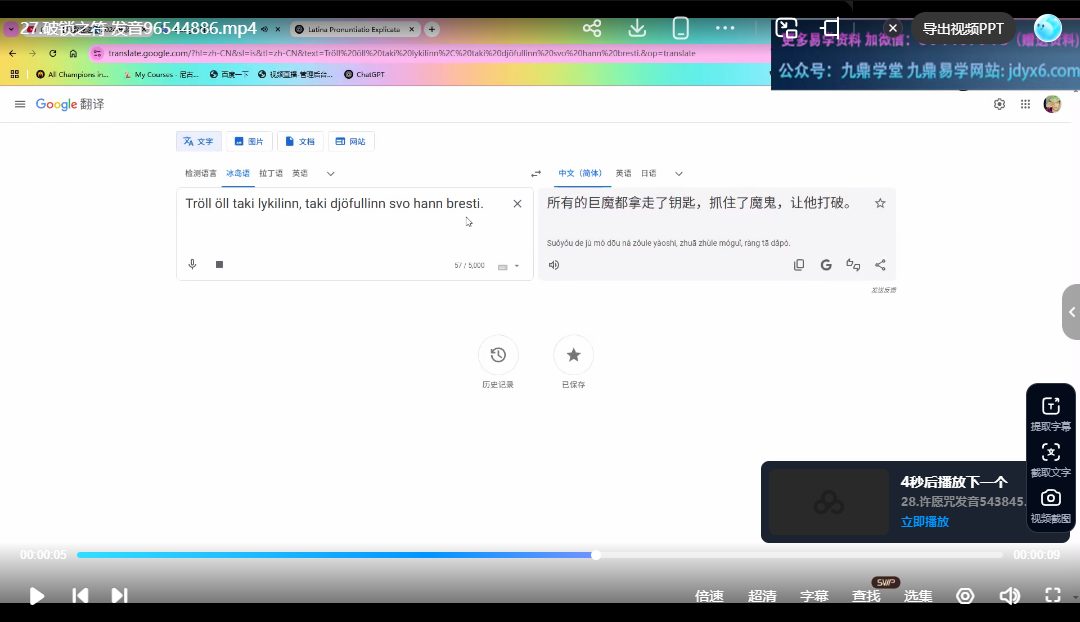Viewport: 1080px width, 622px height.
Task: Save translation with the star toggle
Action: click(x=880, y=203)
